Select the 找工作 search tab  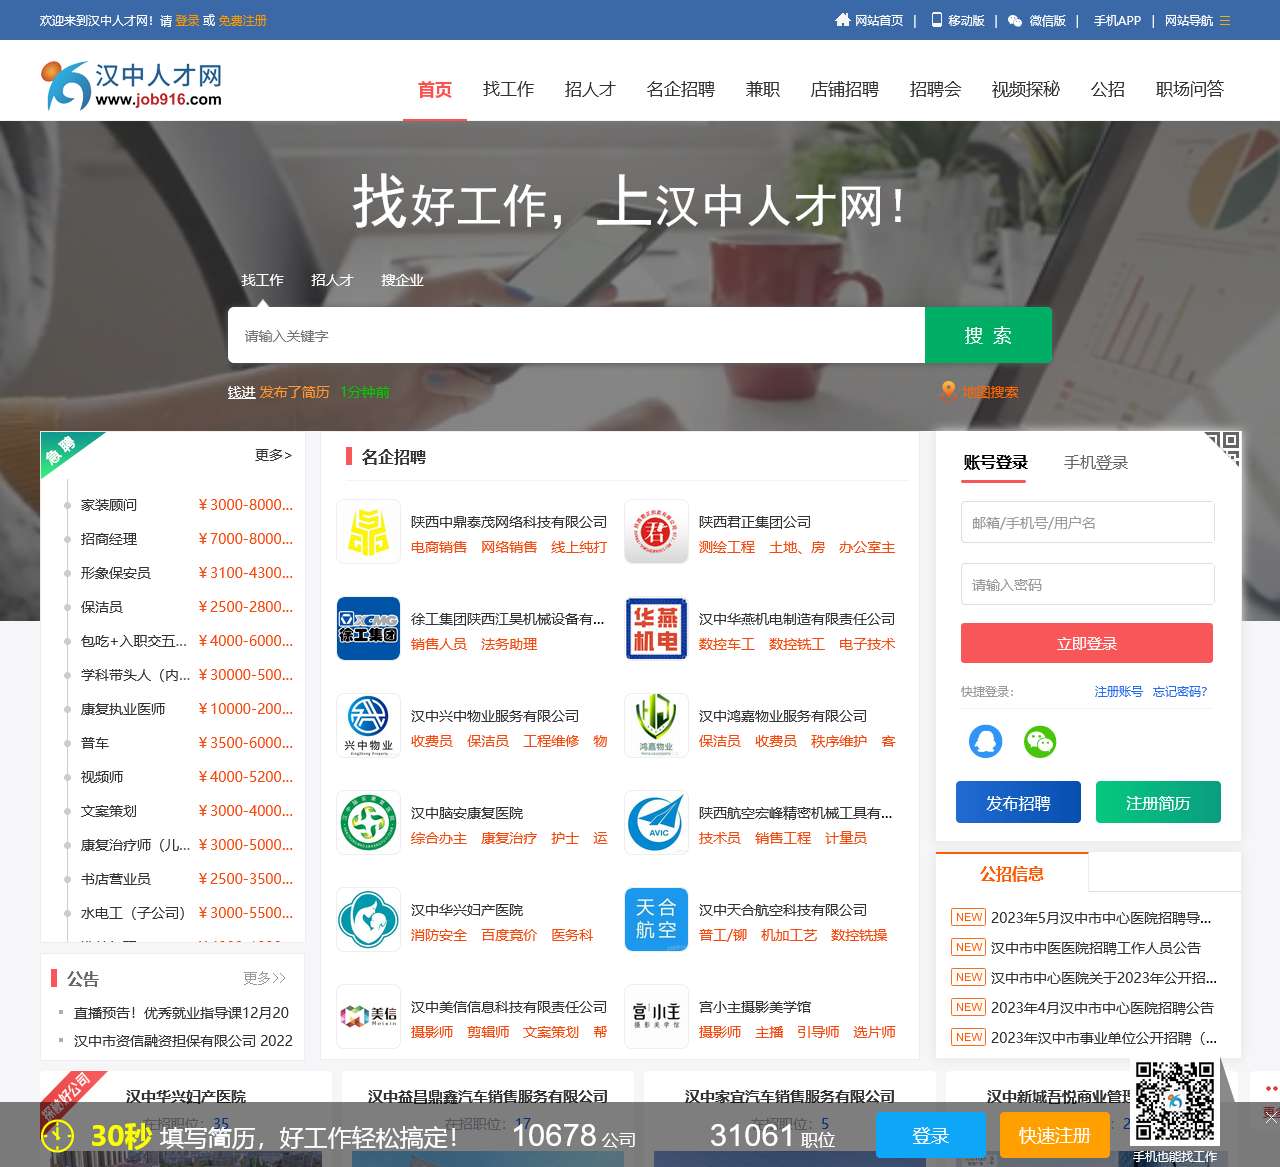point(262,280)
